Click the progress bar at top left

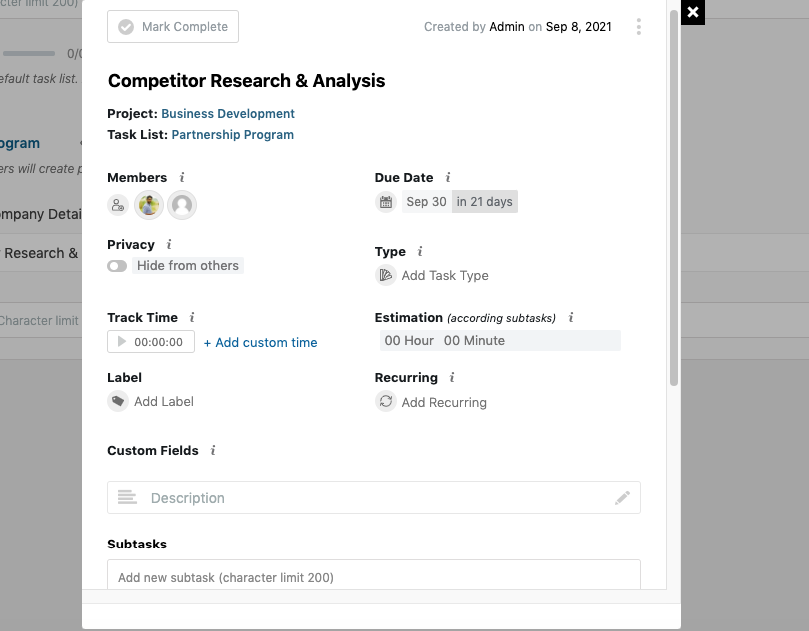click(28, 52)
